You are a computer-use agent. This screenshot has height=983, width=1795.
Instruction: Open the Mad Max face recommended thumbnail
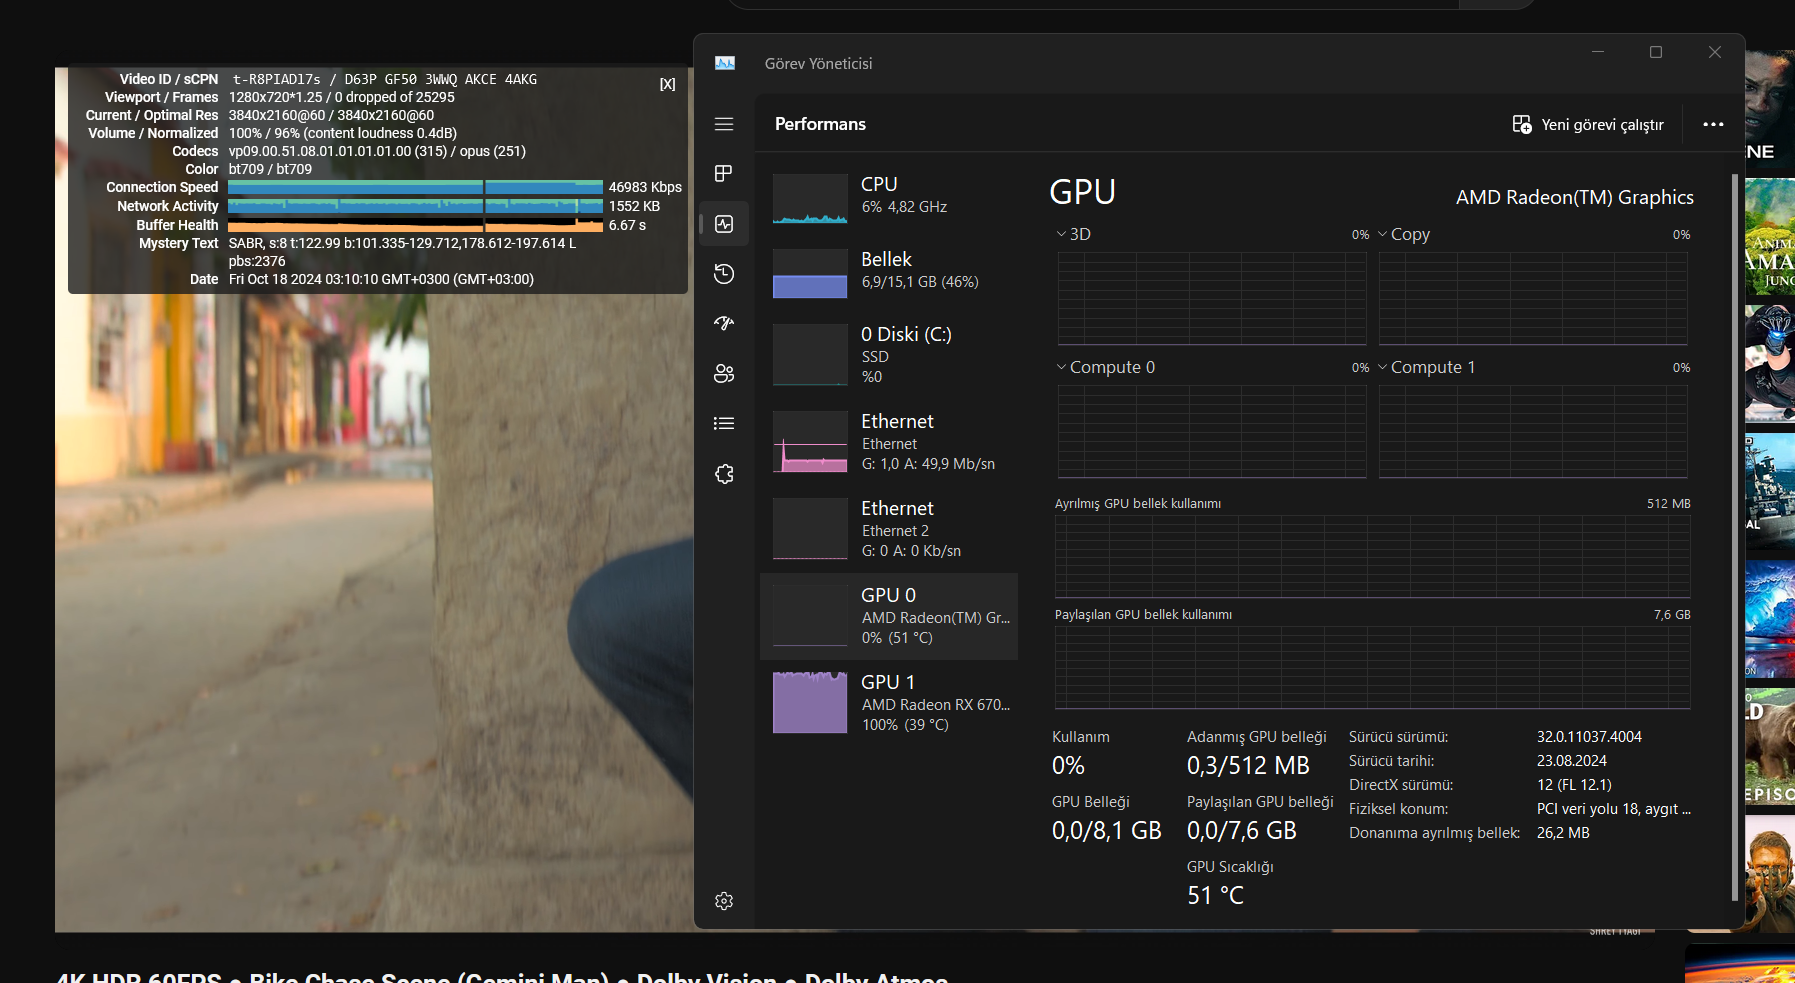click(x=1770, y=873)
